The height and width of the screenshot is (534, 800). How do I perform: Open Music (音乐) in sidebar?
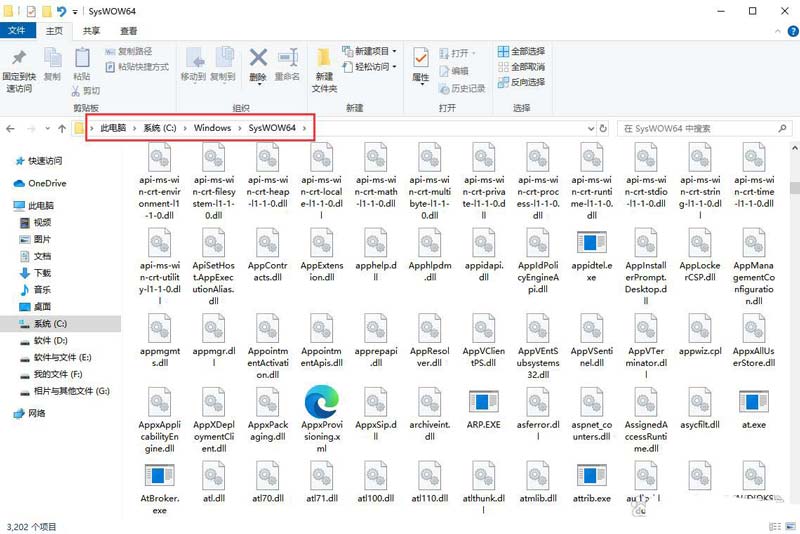click(x=36, y=290)
